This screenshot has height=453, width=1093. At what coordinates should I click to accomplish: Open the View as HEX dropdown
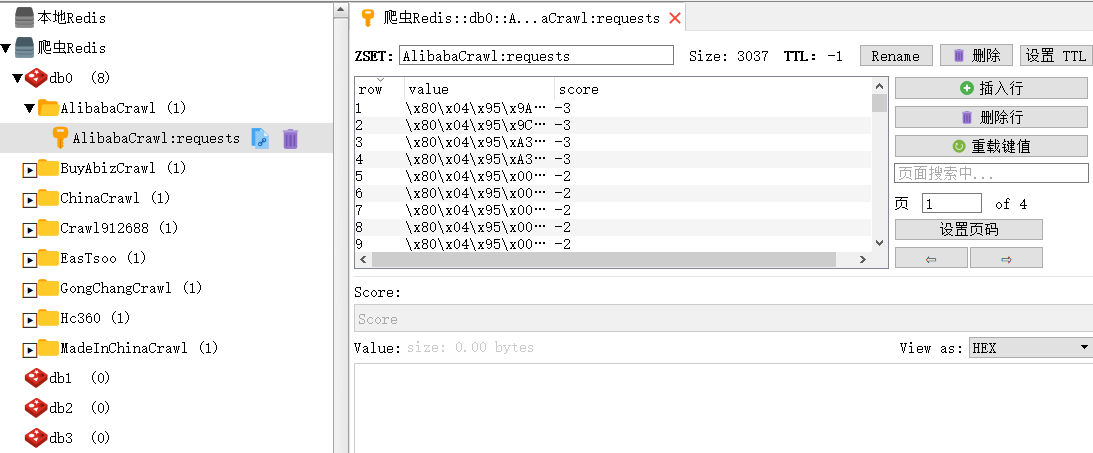pyautogui.click(x=1030, y=347)
